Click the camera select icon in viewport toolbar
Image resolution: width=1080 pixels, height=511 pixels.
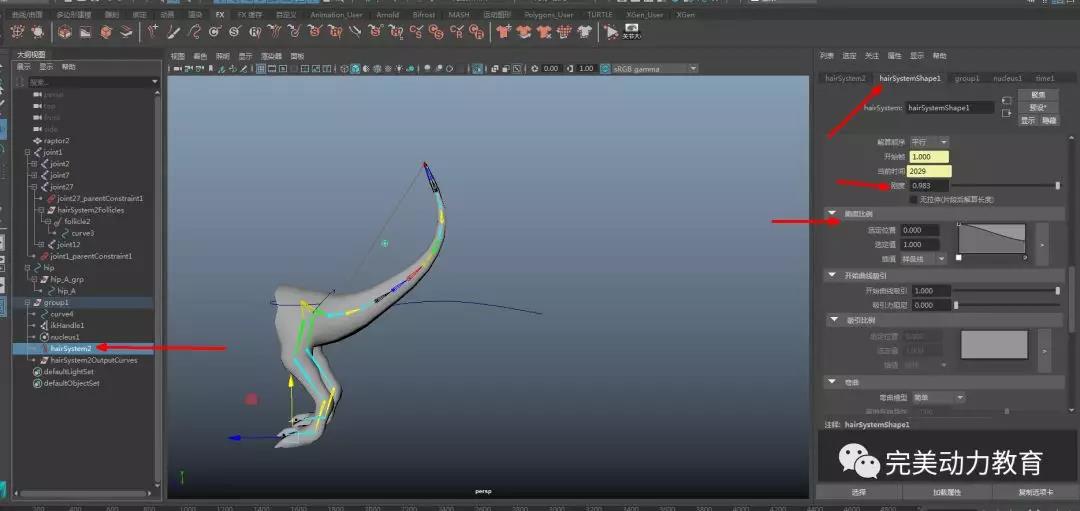click(178, 69)
